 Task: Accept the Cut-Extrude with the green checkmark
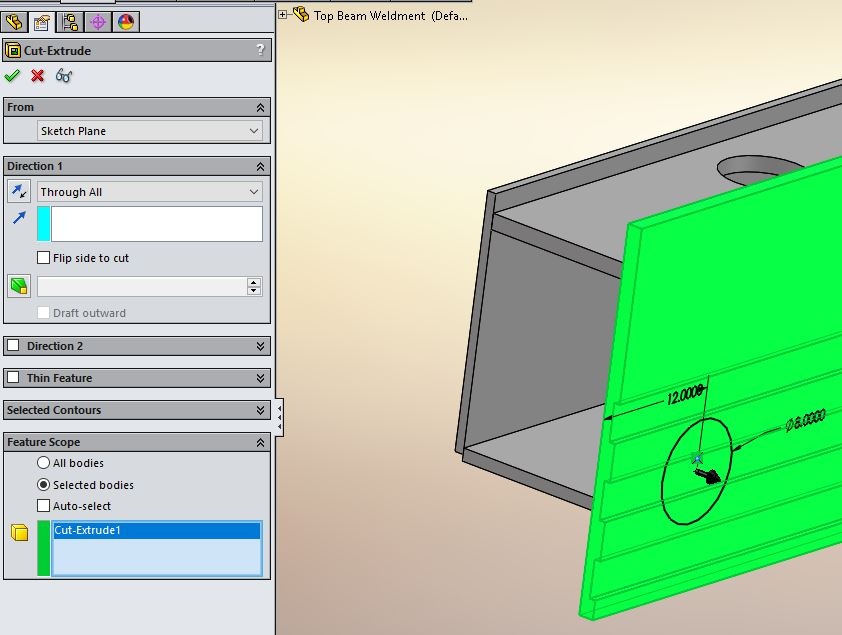pyautogui.click(x=12, y=76)
